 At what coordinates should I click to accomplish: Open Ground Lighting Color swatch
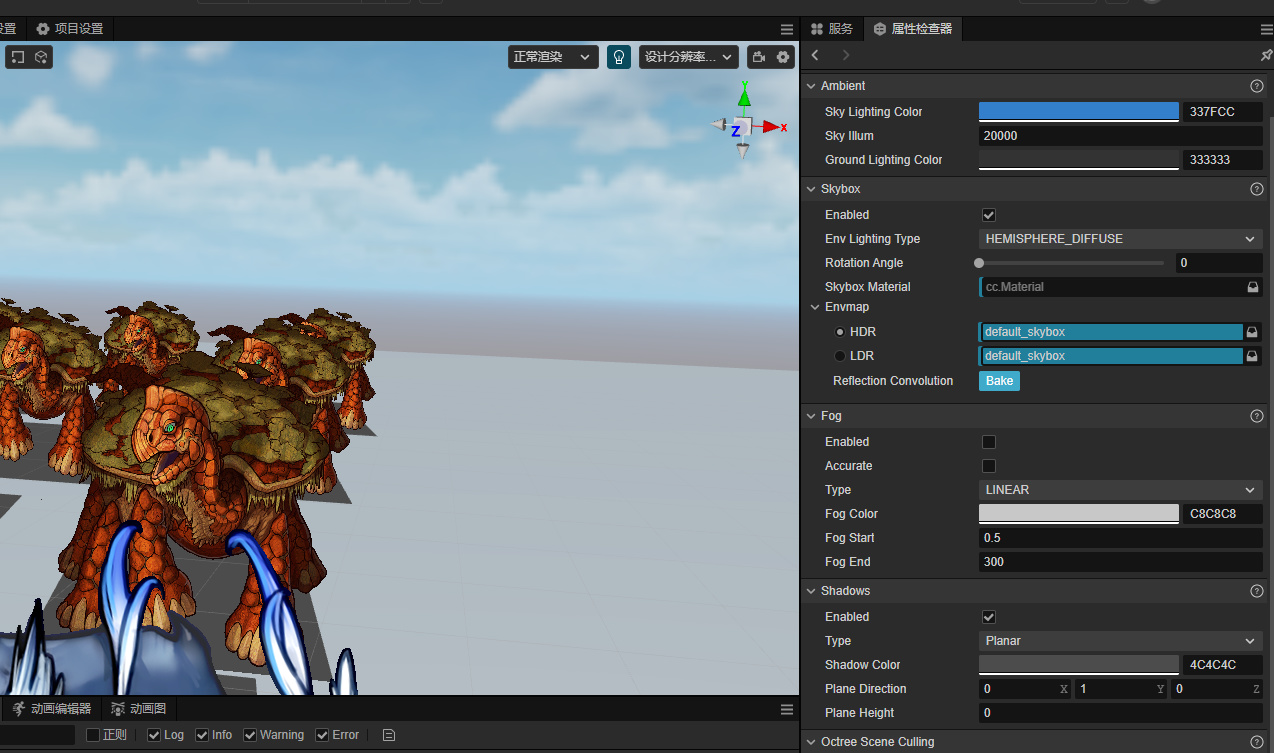(1079, 160)
